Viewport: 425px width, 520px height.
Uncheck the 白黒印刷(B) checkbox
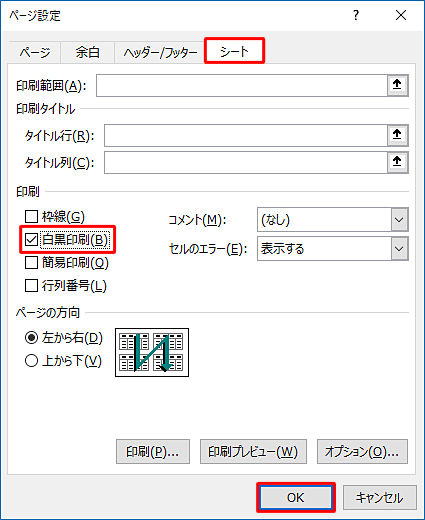(x=31, y=240)
